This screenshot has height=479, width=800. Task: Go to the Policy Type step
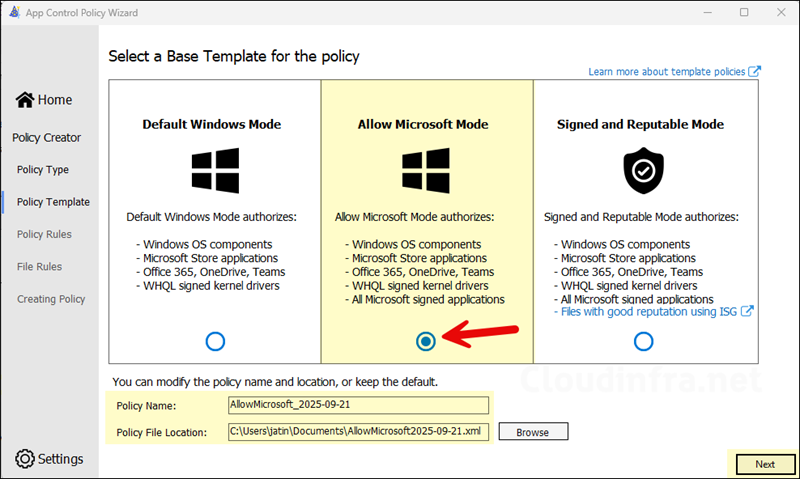[43, 170]
